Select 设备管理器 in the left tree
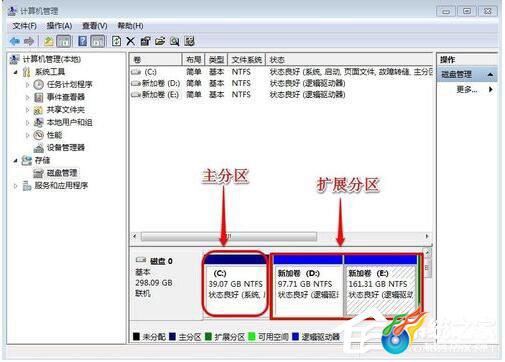 tap(66, 148)
